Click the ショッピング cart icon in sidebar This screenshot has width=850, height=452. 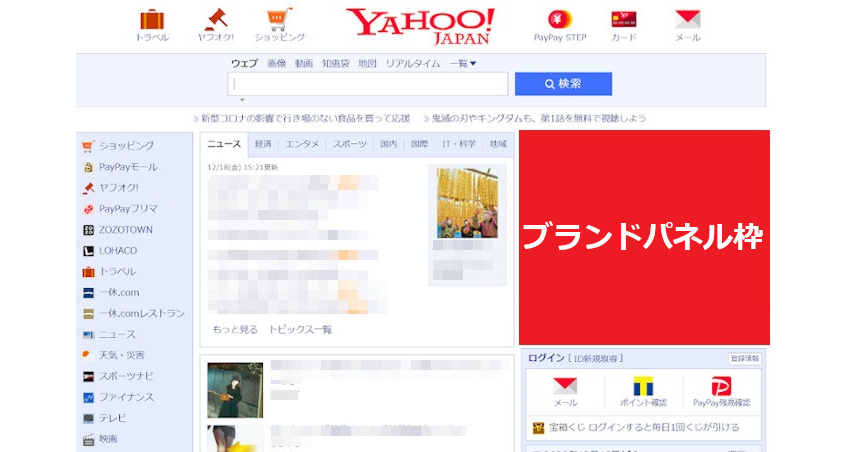pos(88,146)
